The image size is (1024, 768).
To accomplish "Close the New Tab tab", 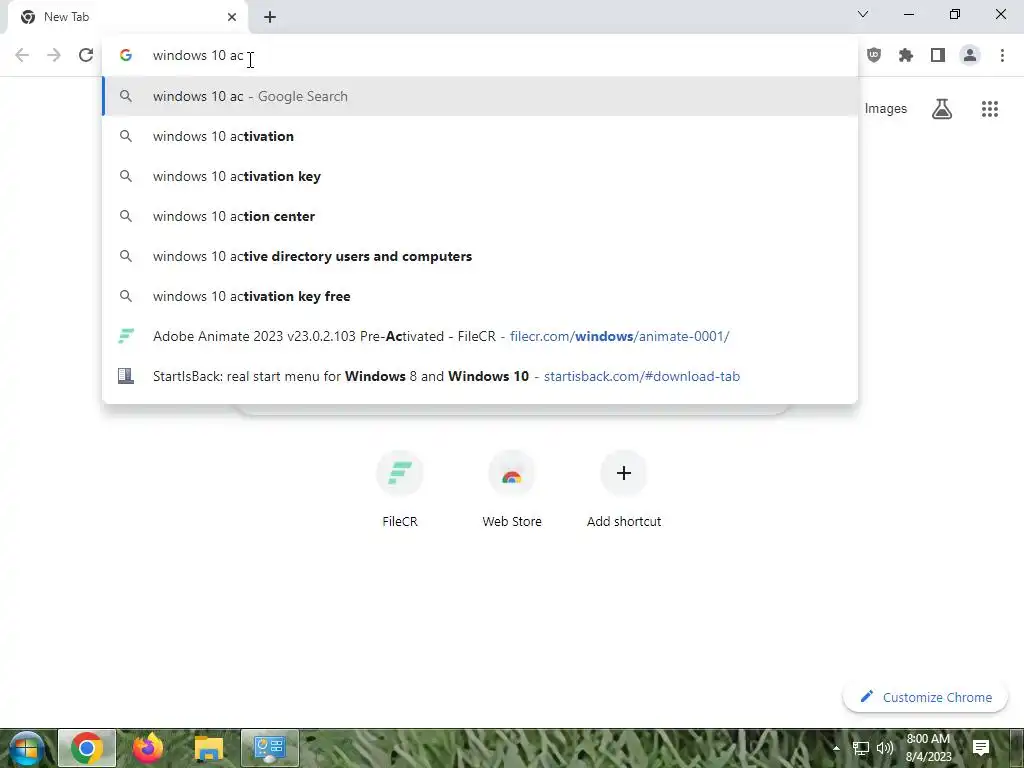I will [x=232, y=17].
